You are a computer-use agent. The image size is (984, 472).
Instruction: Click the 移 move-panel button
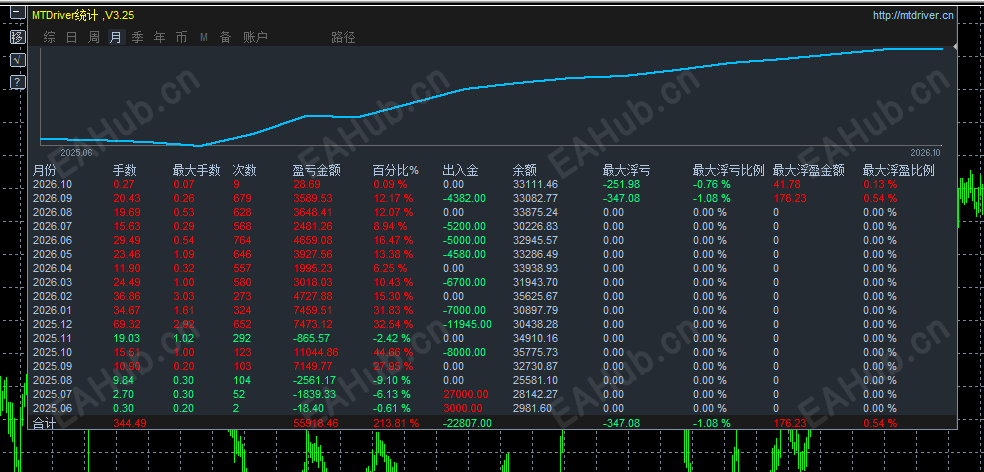[x=18, y=36]
